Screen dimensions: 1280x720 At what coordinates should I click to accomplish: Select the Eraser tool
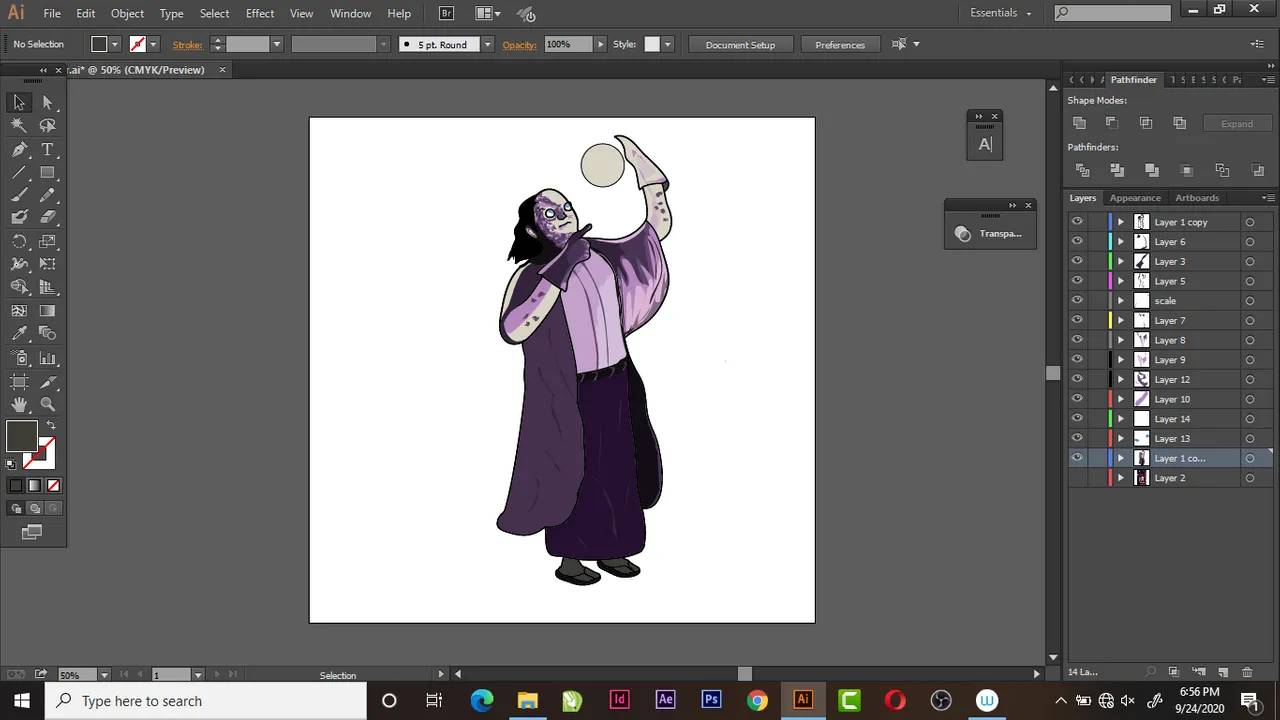pyautogui.click(x=47, y=217)
